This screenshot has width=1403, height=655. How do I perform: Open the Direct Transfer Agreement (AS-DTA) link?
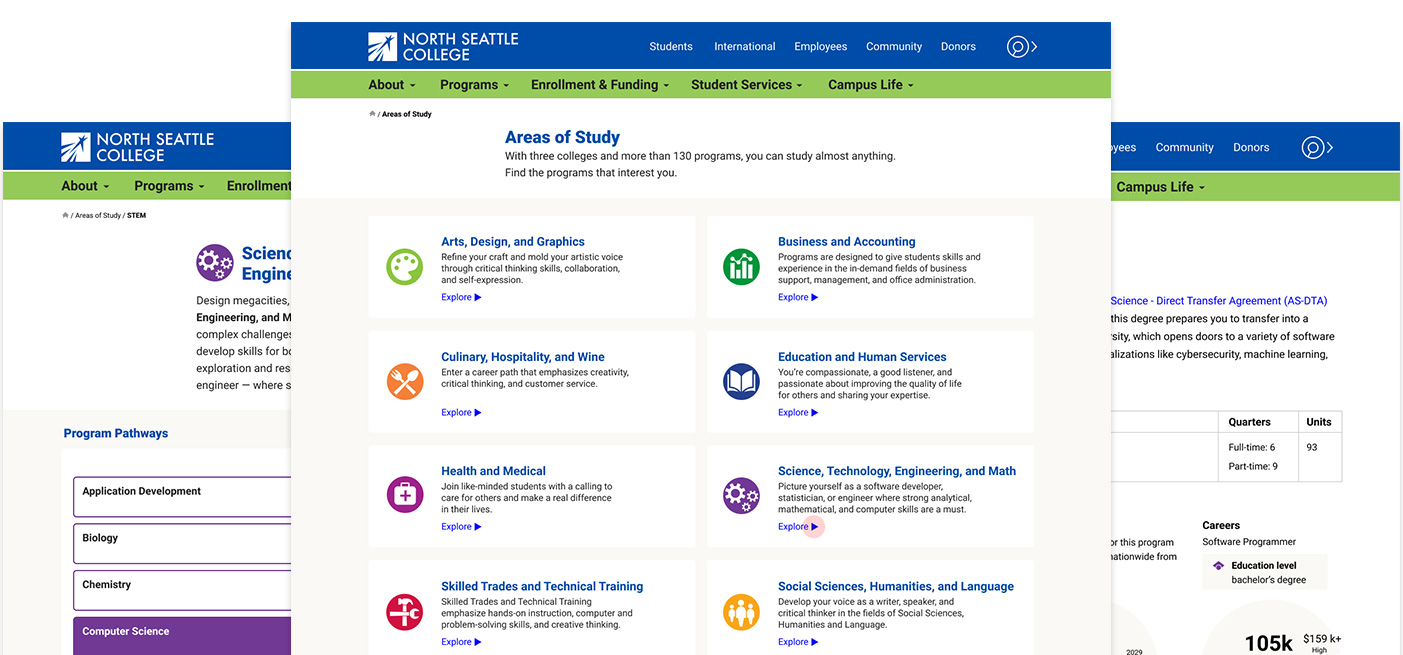tap(1219, 301)
